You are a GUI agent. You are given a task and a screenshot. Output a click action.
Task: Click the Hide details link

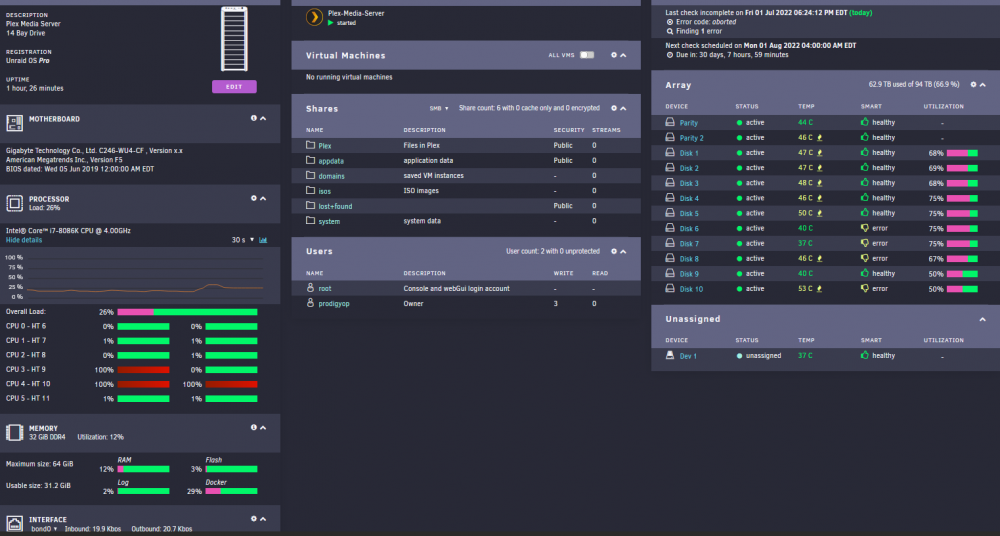coord(24,240)
